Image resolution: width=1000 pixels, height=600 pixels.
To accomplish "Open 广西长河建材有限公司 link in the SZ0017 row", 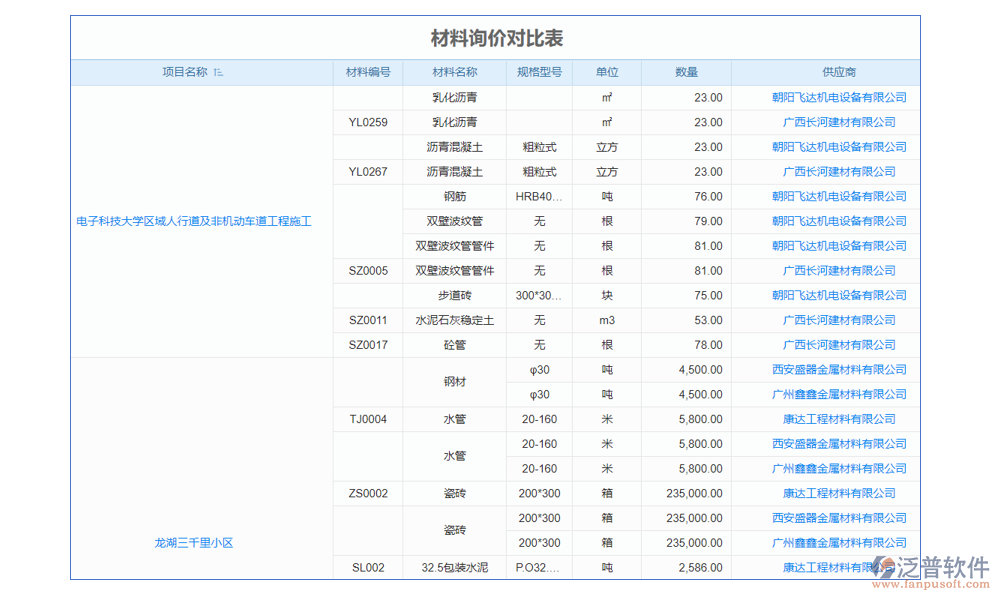I will coord(839,345).
